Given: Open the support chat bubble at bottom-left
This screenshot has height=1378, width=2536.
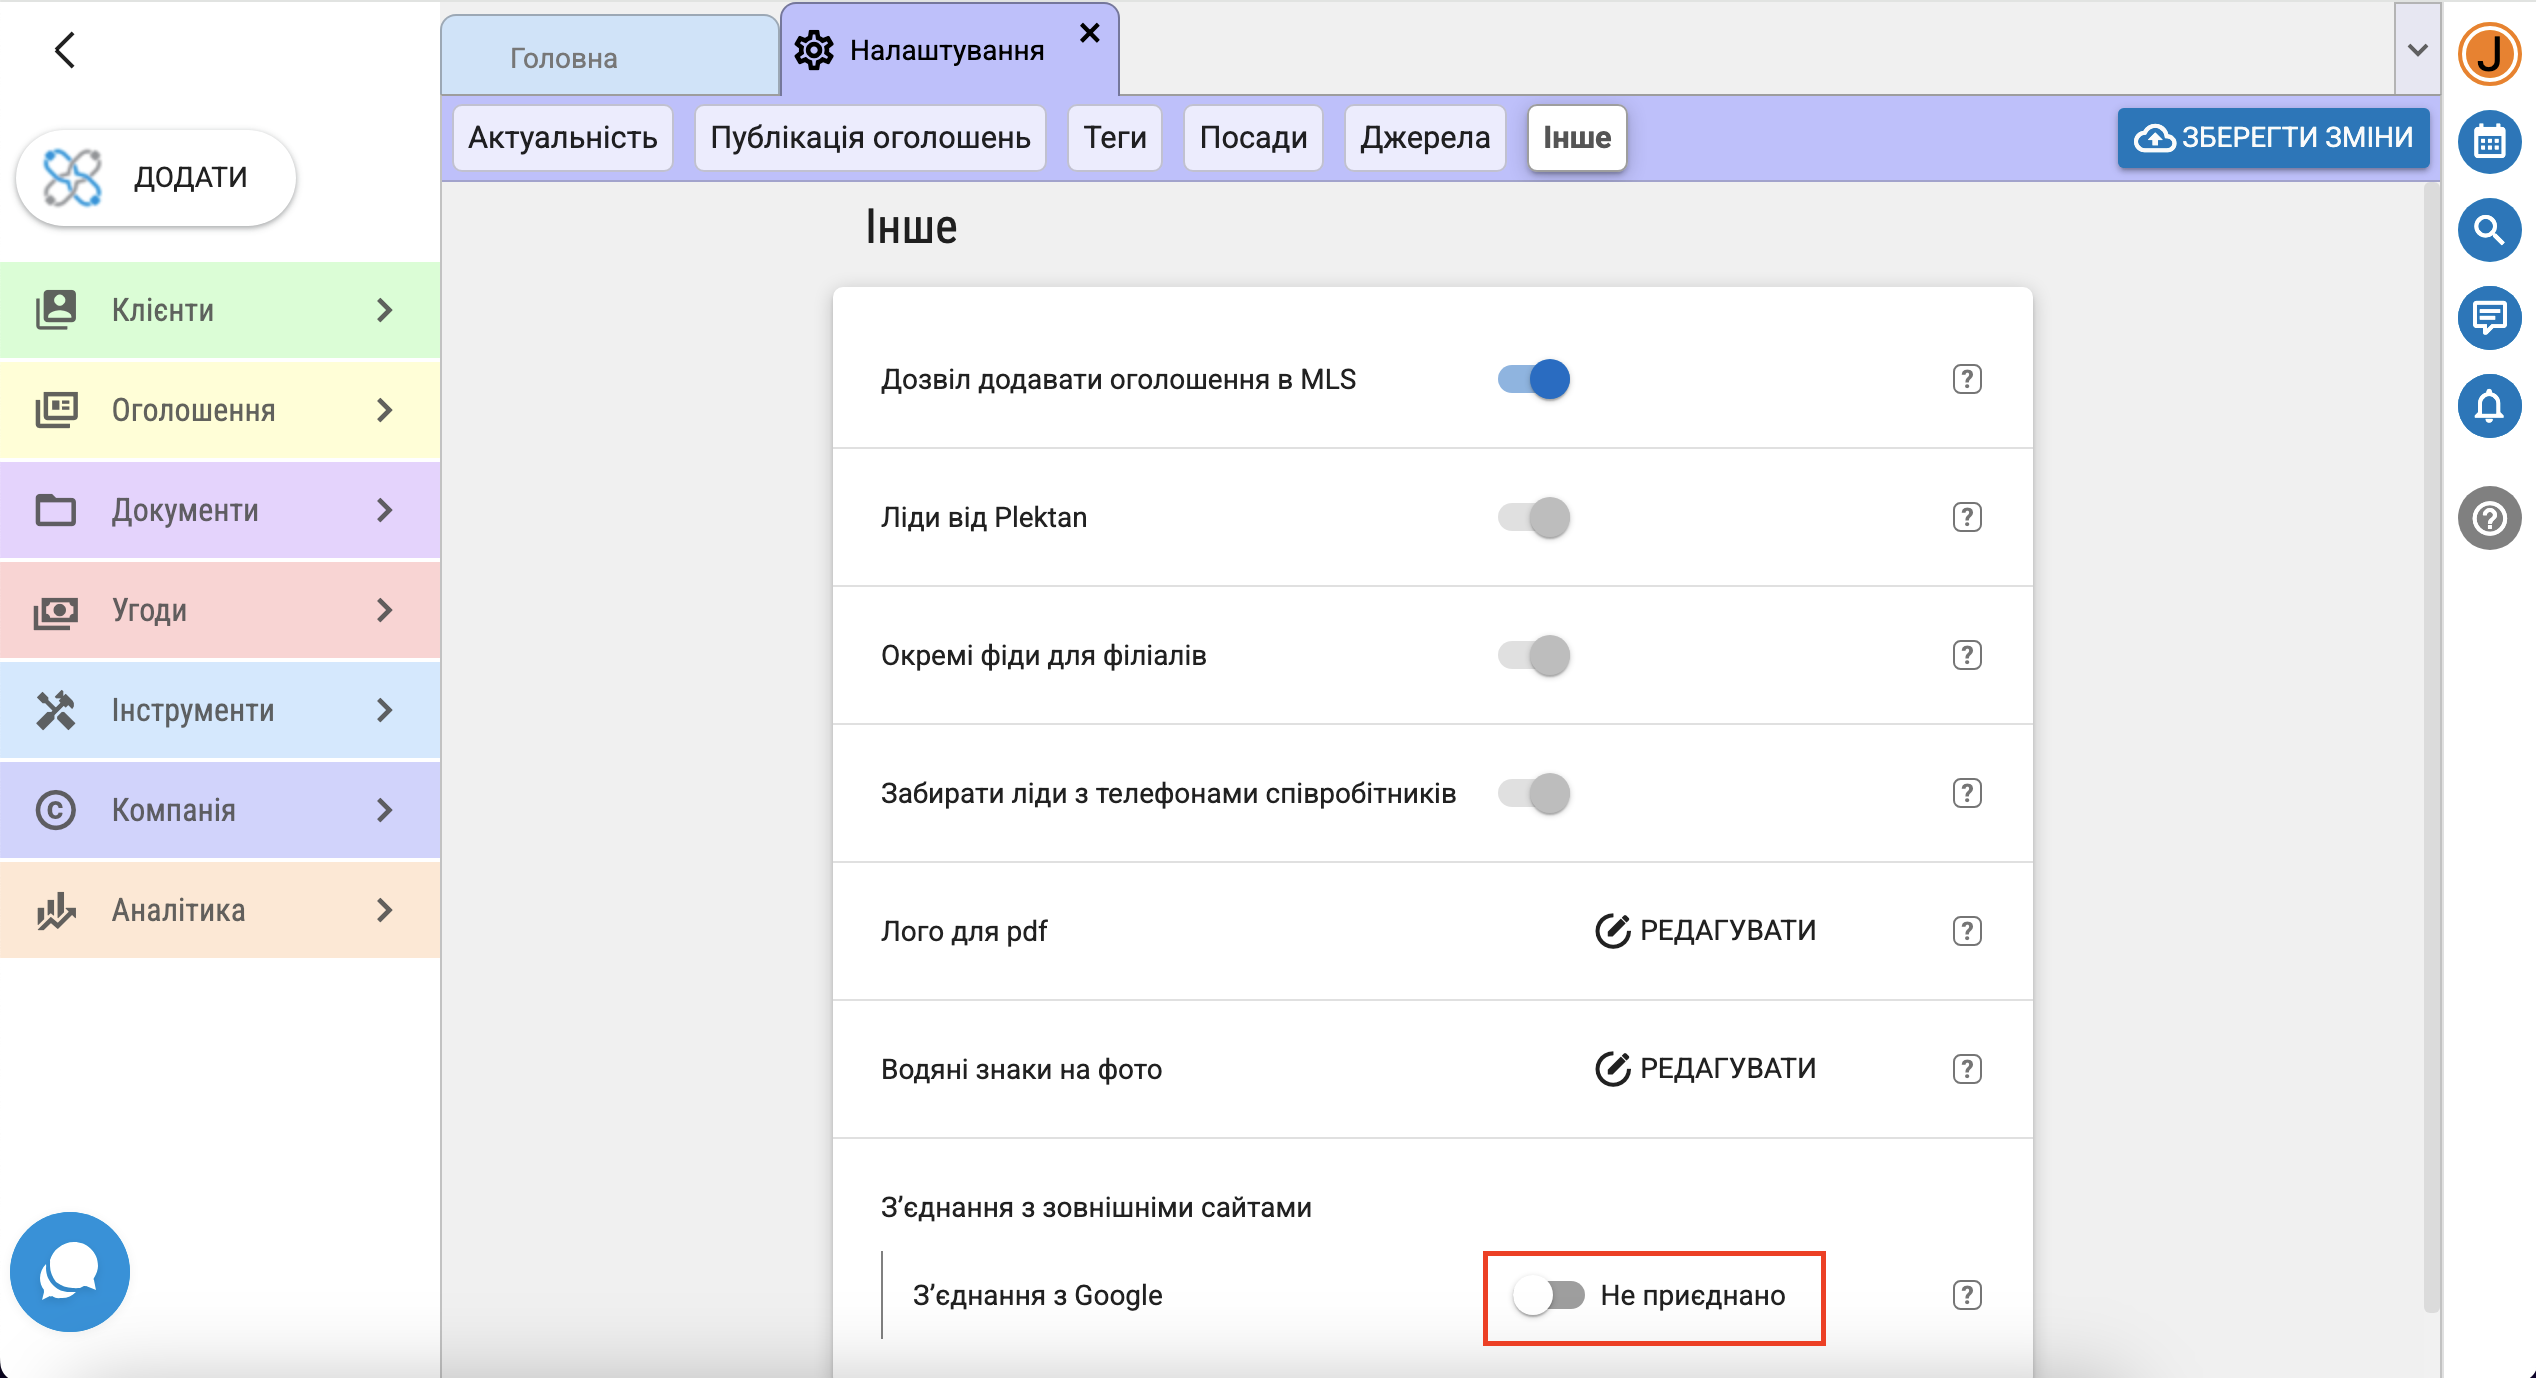Looking at the screenshot, I should [69, 1271].
